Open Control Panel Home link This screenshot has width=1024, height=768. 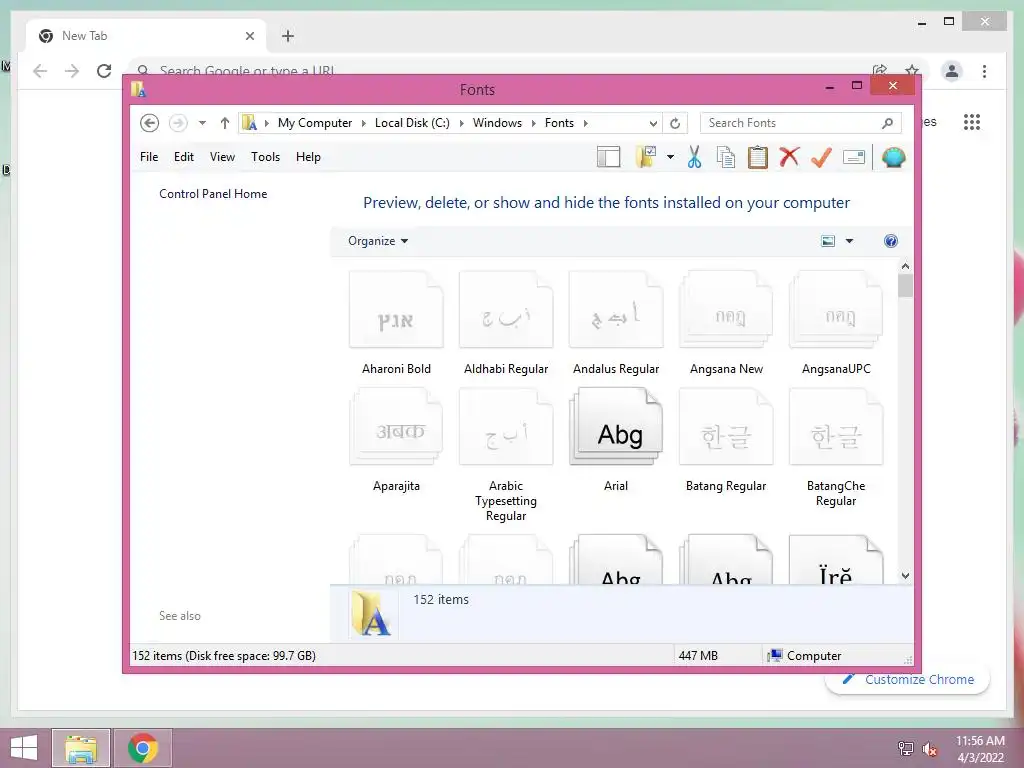point(213,194)
